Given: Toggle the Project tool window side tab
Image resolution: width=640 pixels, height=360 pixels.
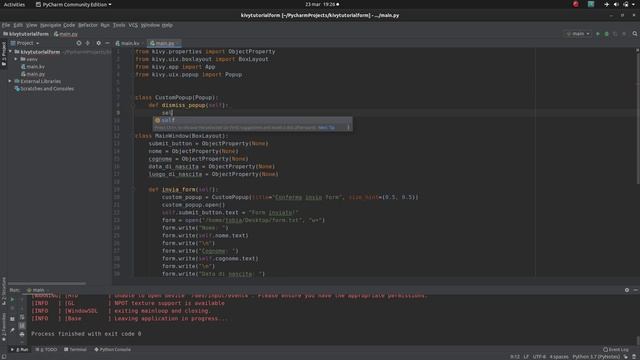Looking at the screenshot, I should tap(4, 55).
